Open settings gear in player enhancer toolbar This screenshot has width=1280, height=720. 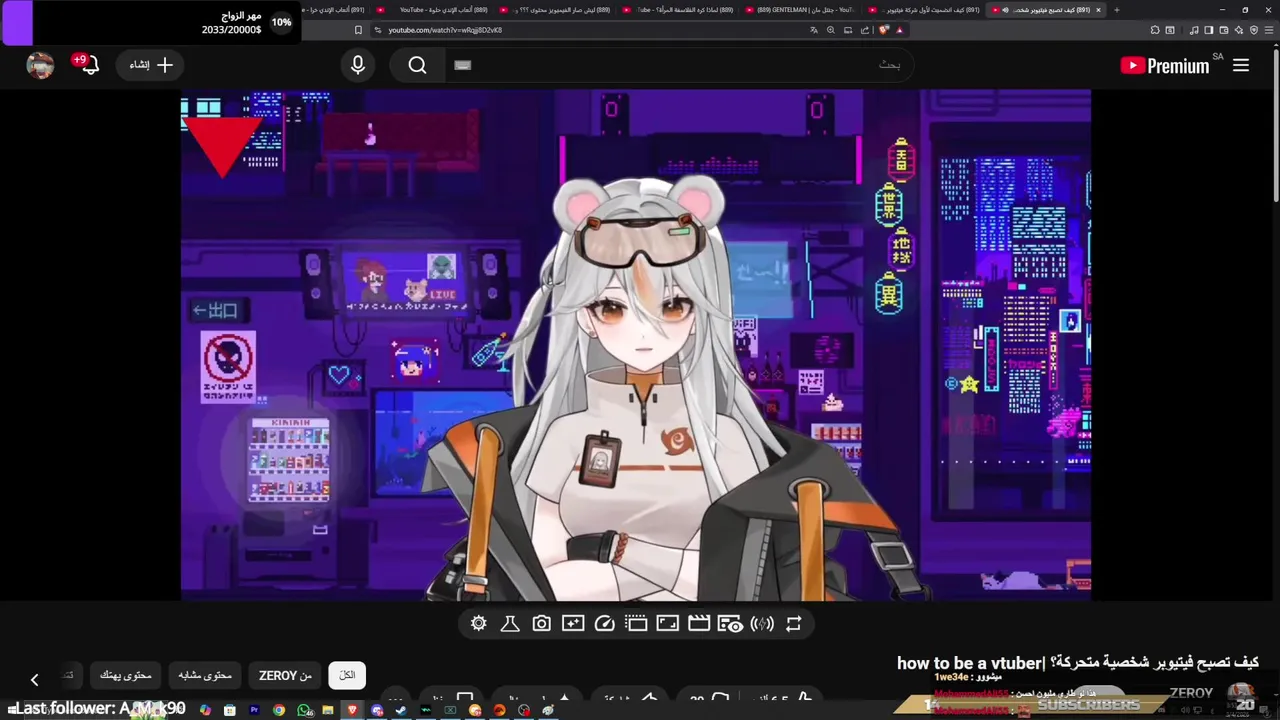point(478,624)
